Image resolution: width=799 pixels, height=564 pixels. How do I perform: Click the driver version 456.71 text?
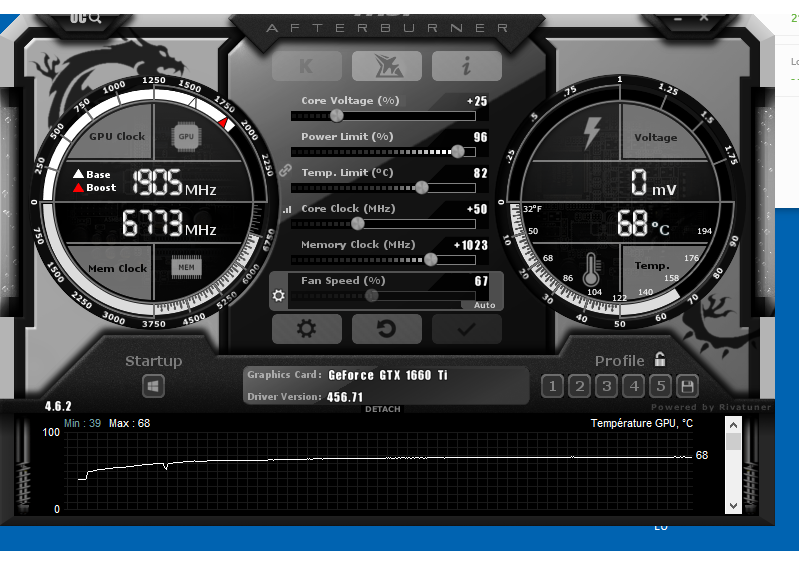[345, 397]
